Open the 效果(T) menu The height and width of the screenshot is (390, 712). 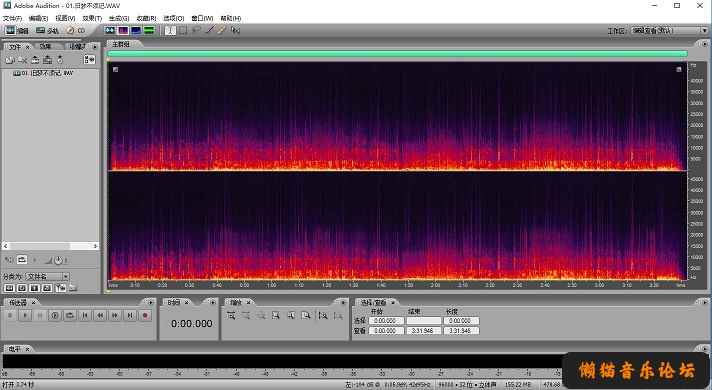tap(92, 18)
